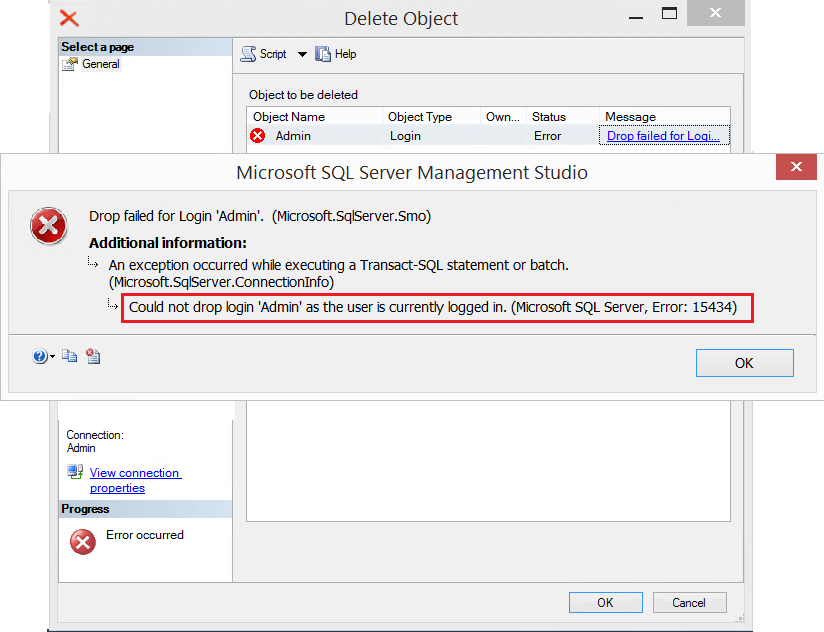
Task: Open View connection properties link
Action: [135, 480]
